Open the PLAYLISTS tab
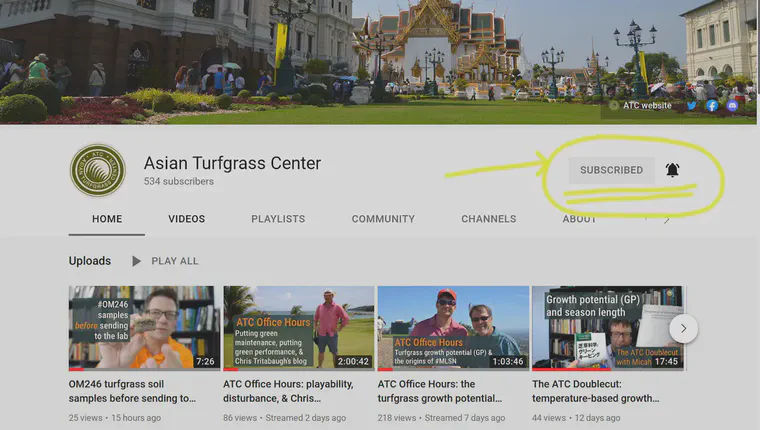760x430 pixels. [x=278, y=219]
